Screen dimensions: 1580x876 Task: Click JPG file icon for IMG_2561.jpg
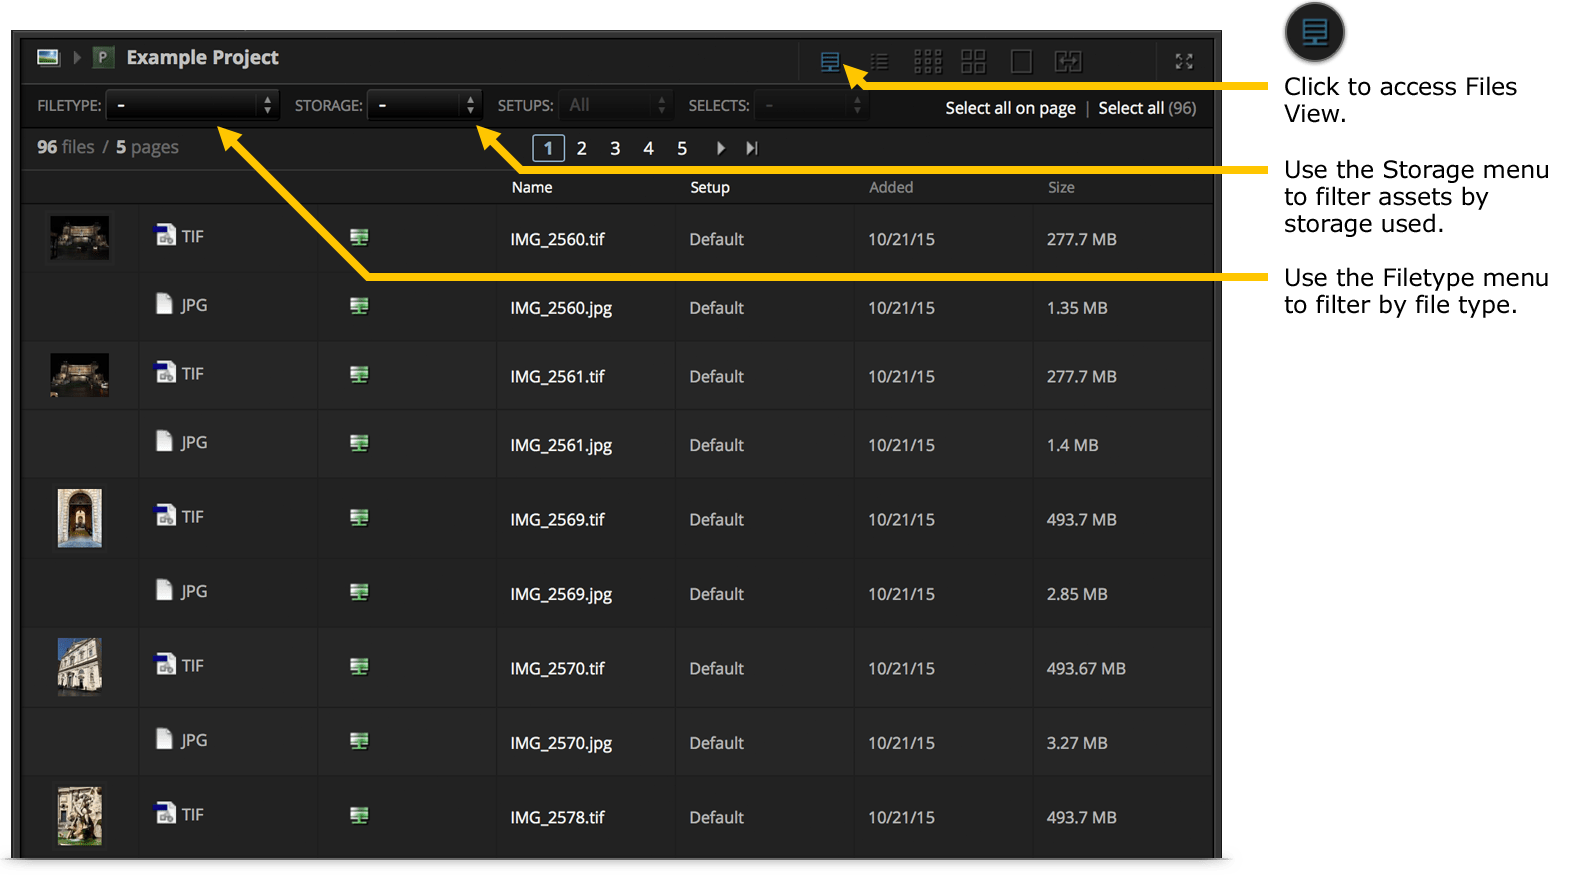coord(164,441)
